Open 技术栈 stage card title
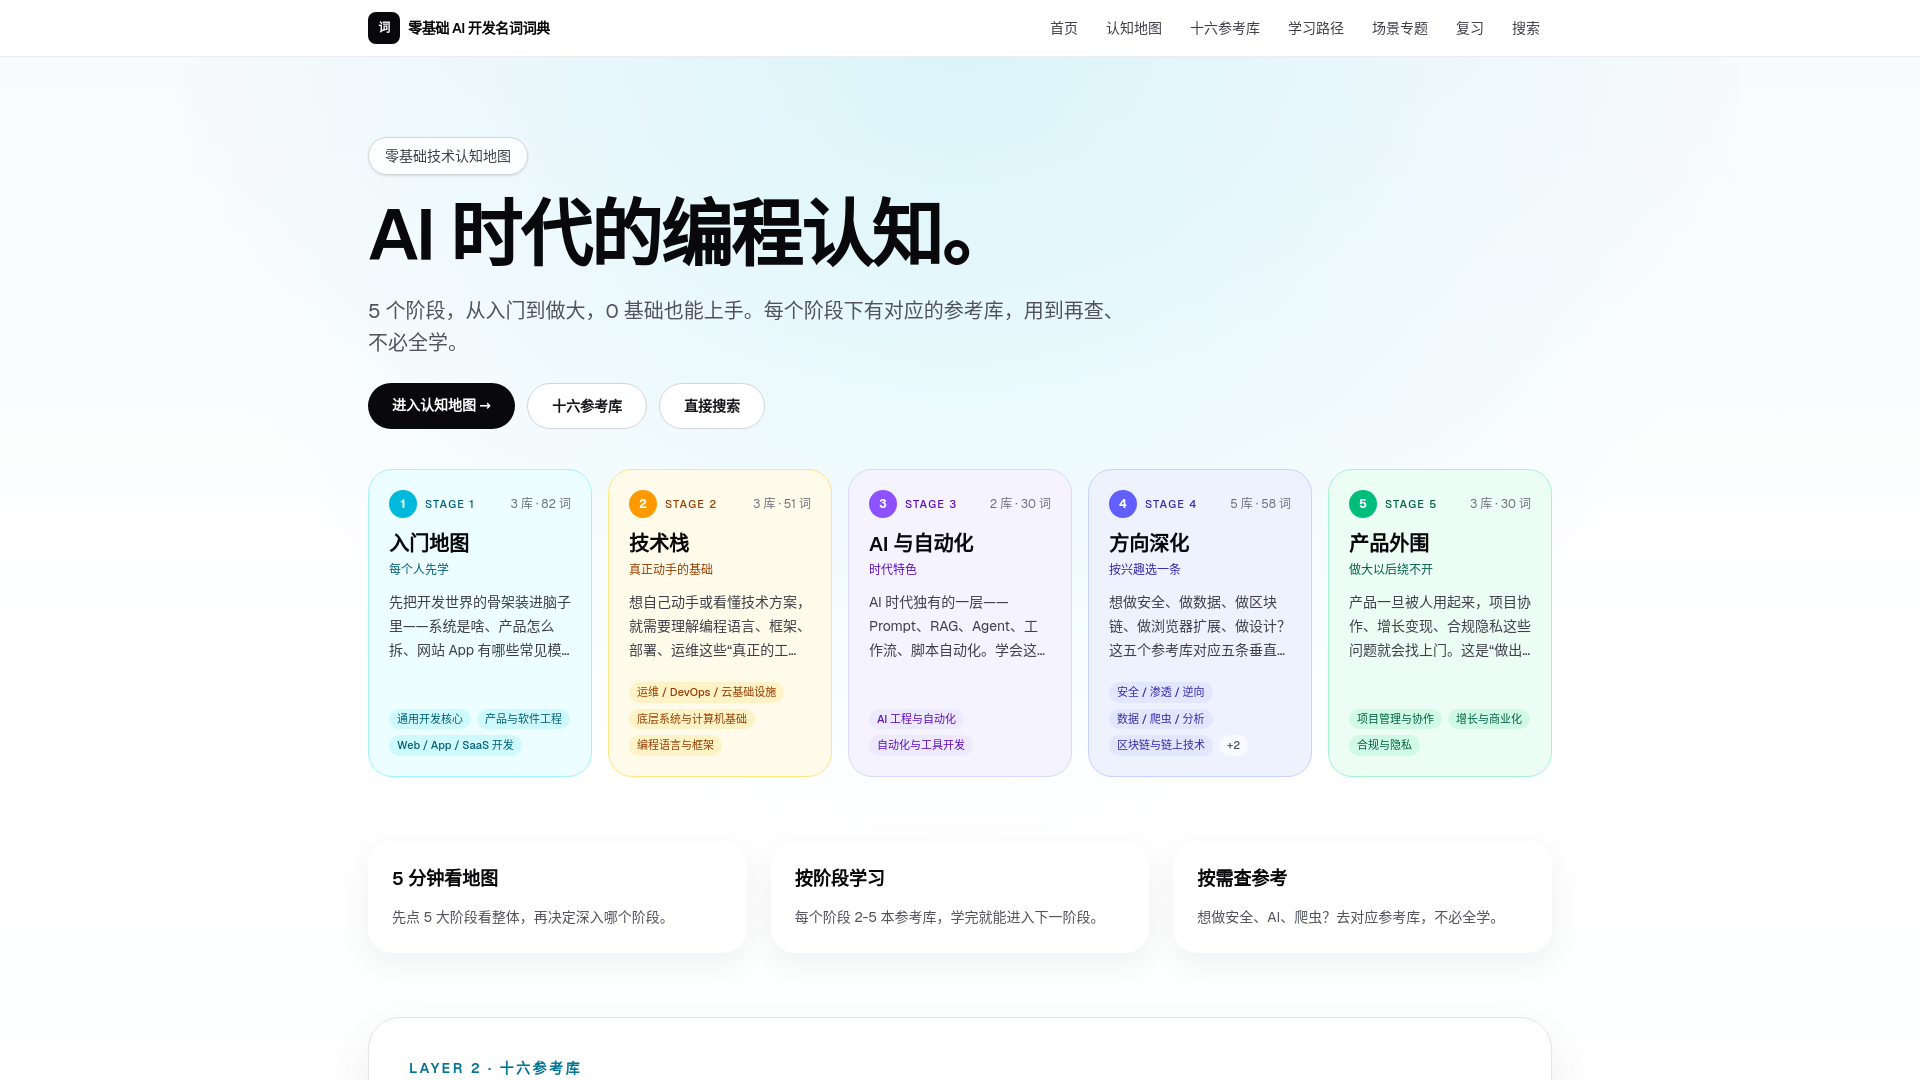1920x1080 pixels. (659, 543)
